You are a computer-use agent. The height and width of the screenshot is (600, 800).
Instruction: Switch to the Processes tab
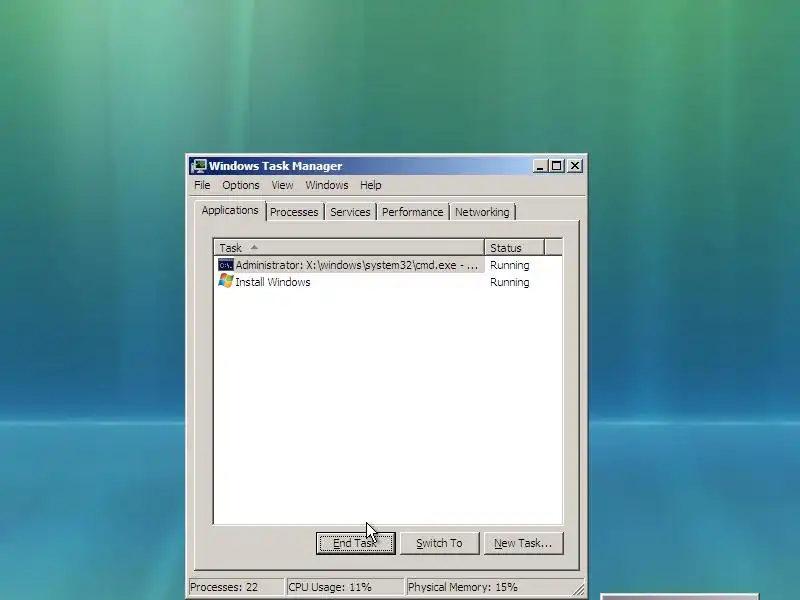294,212
